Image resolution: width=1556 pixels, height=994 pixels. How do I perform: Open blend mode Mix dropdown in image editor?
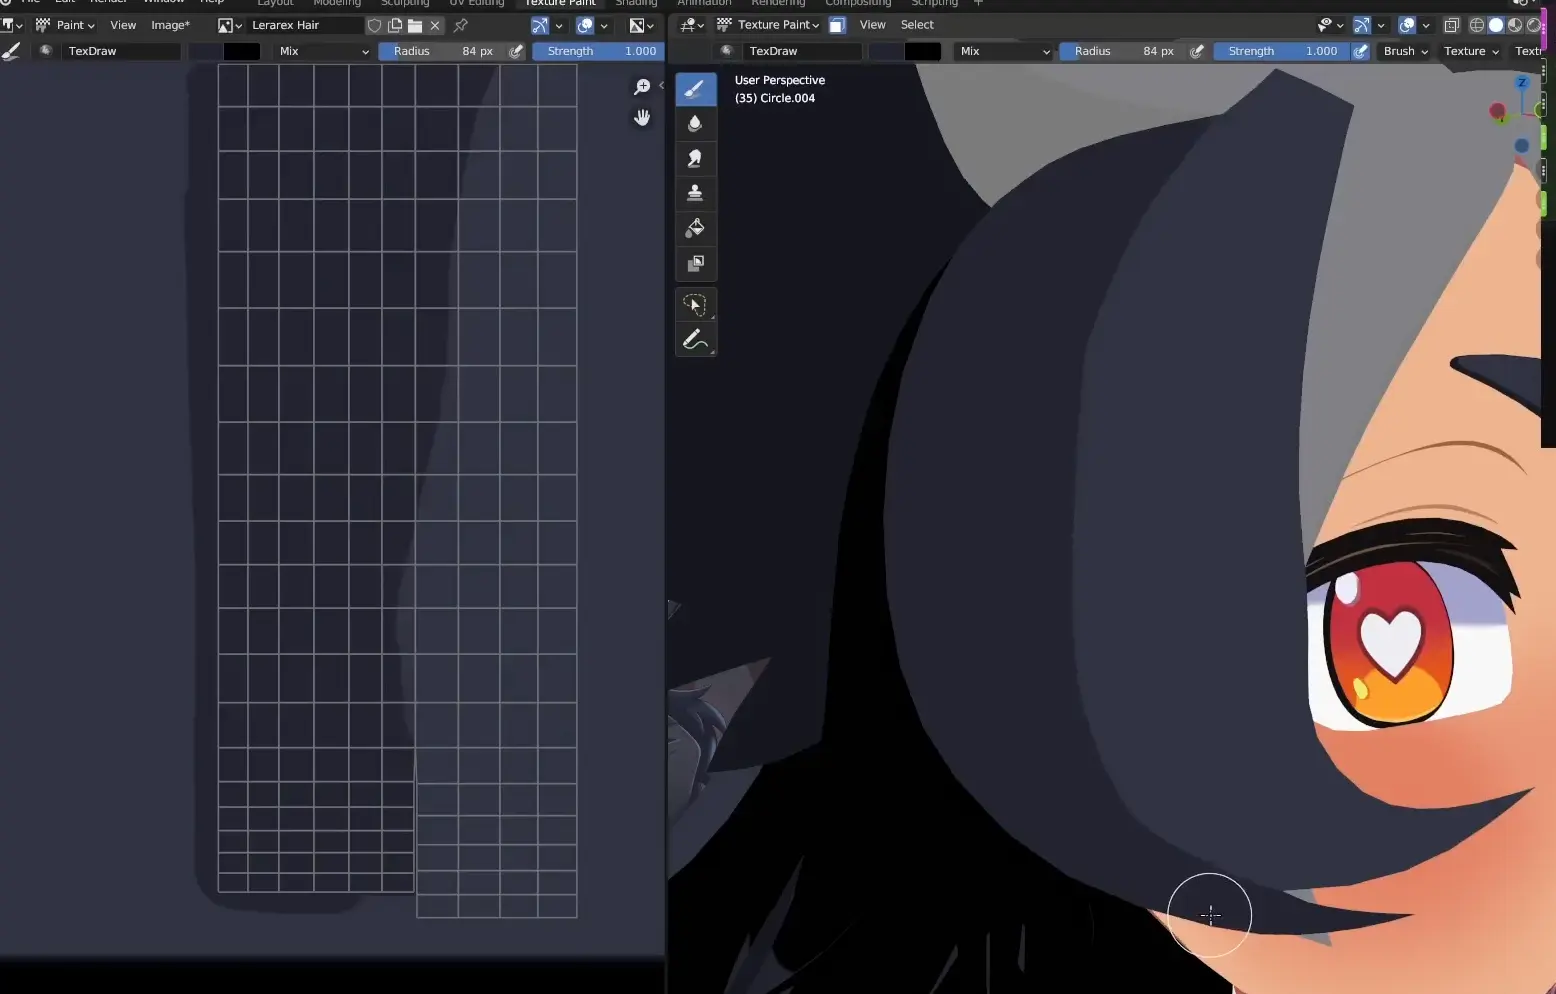point(323,51)
